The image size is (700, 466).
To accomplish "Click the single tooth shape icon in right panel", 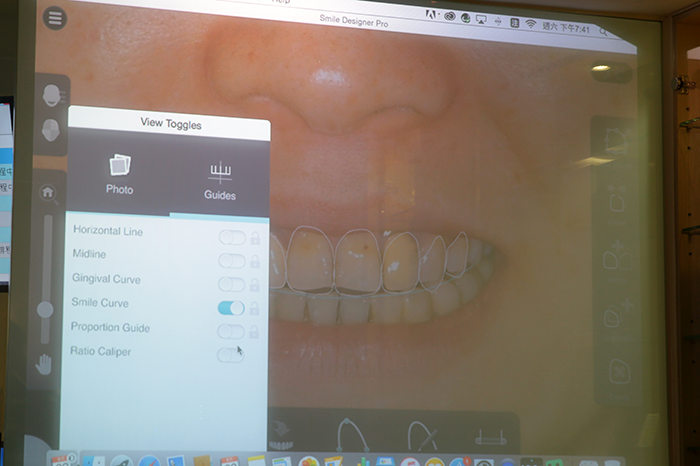I will (617, 203).
